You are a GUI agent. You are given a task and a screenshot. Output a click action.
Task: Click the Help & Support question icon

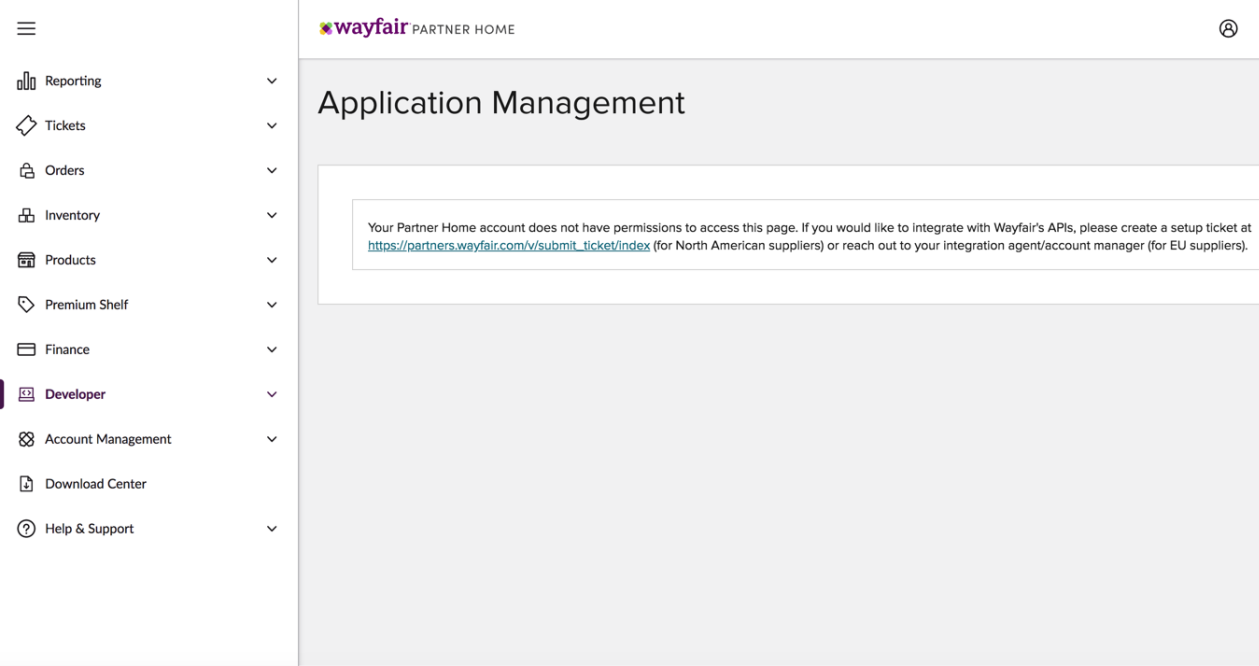coord(26,529)
